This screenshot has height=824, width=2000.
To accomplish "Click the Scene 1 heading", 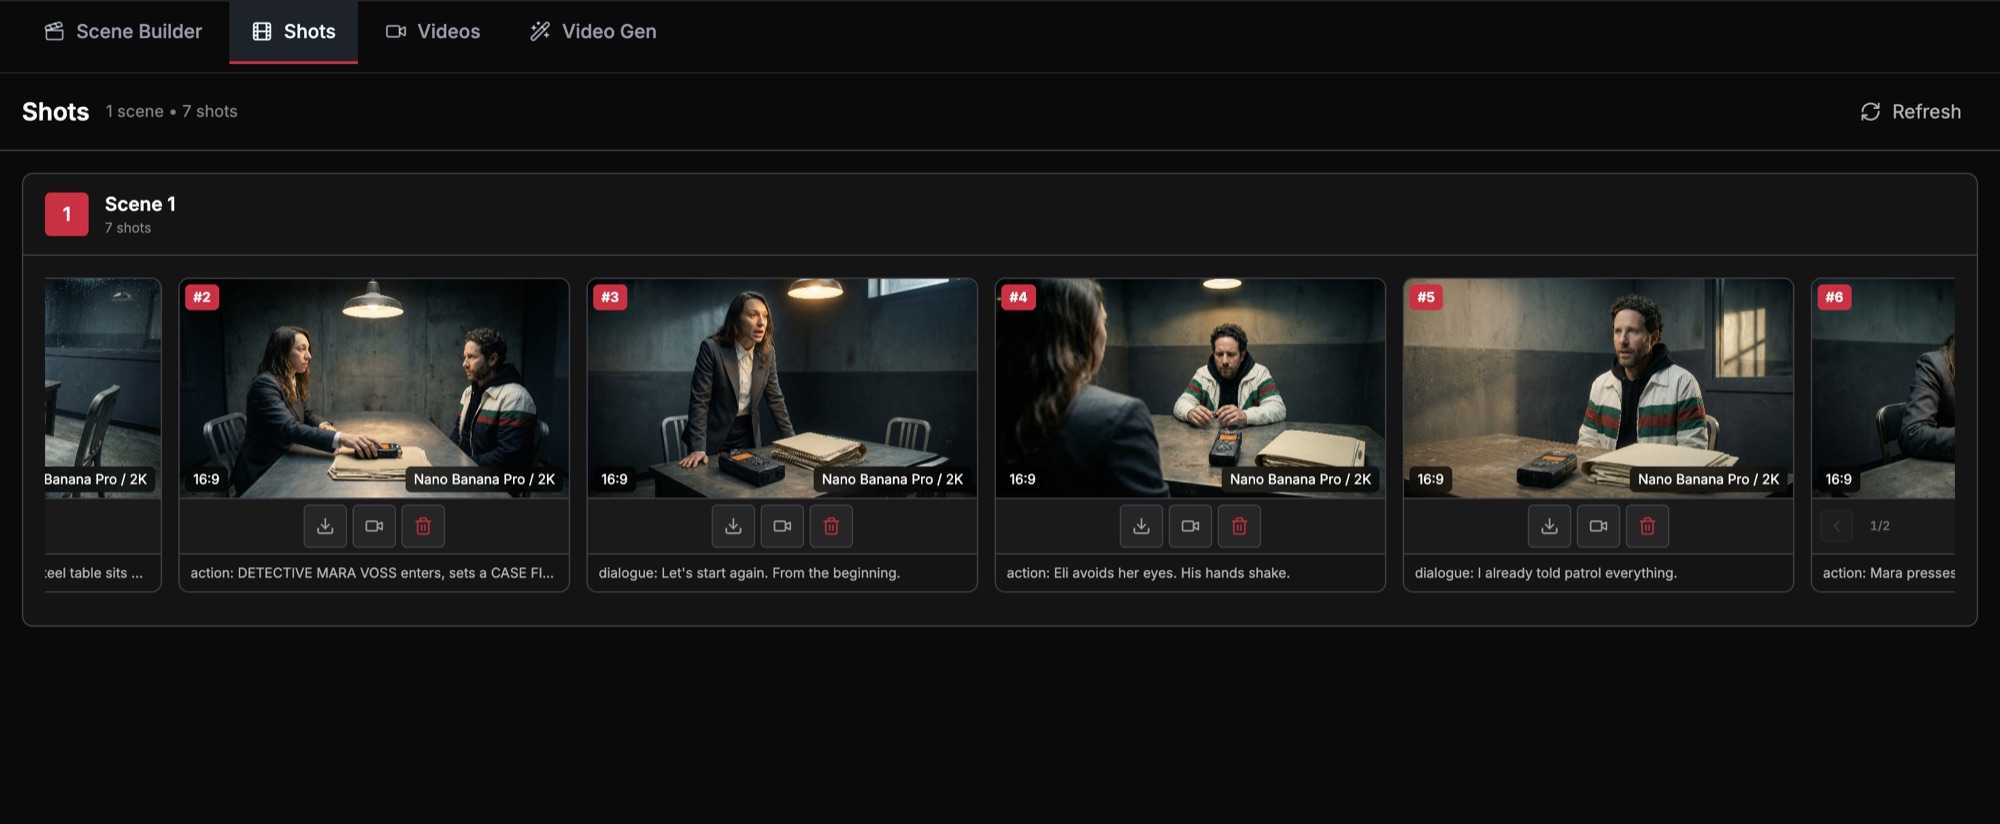I will [x=140, y=204].
